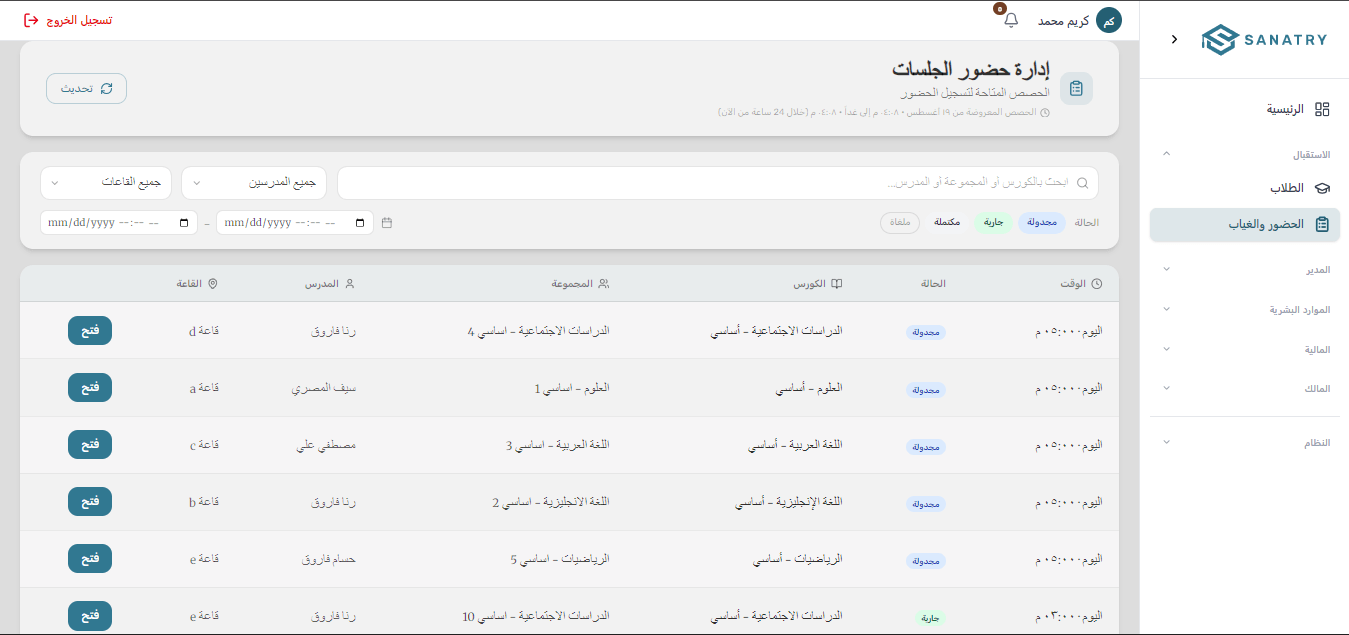Expand the المالية sidebar section
1349x635 pixels.
1245,350
